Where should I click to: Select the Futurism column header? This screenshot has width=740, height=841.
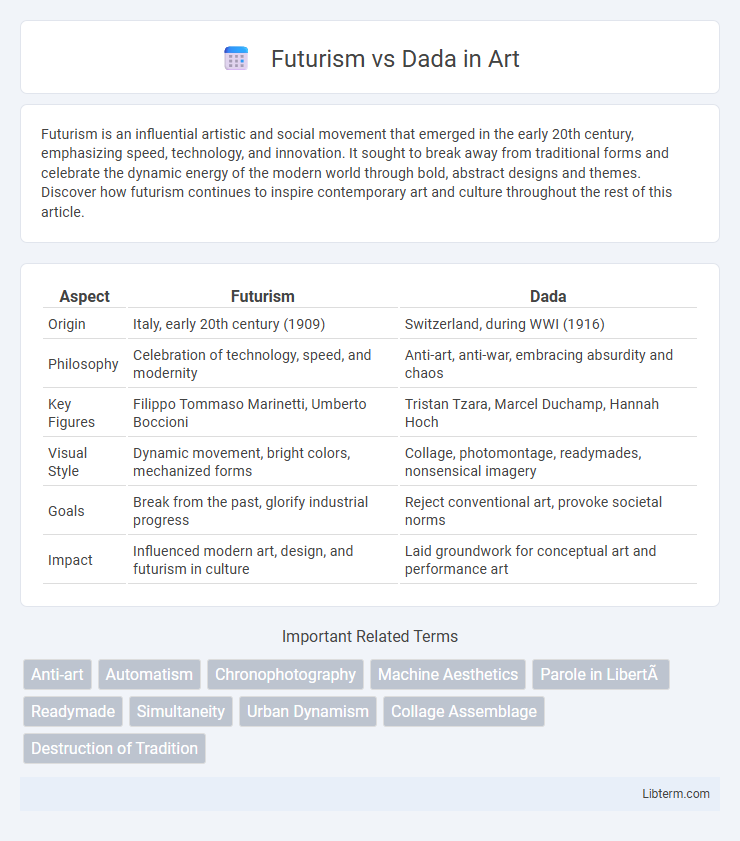tap(262, 296)
